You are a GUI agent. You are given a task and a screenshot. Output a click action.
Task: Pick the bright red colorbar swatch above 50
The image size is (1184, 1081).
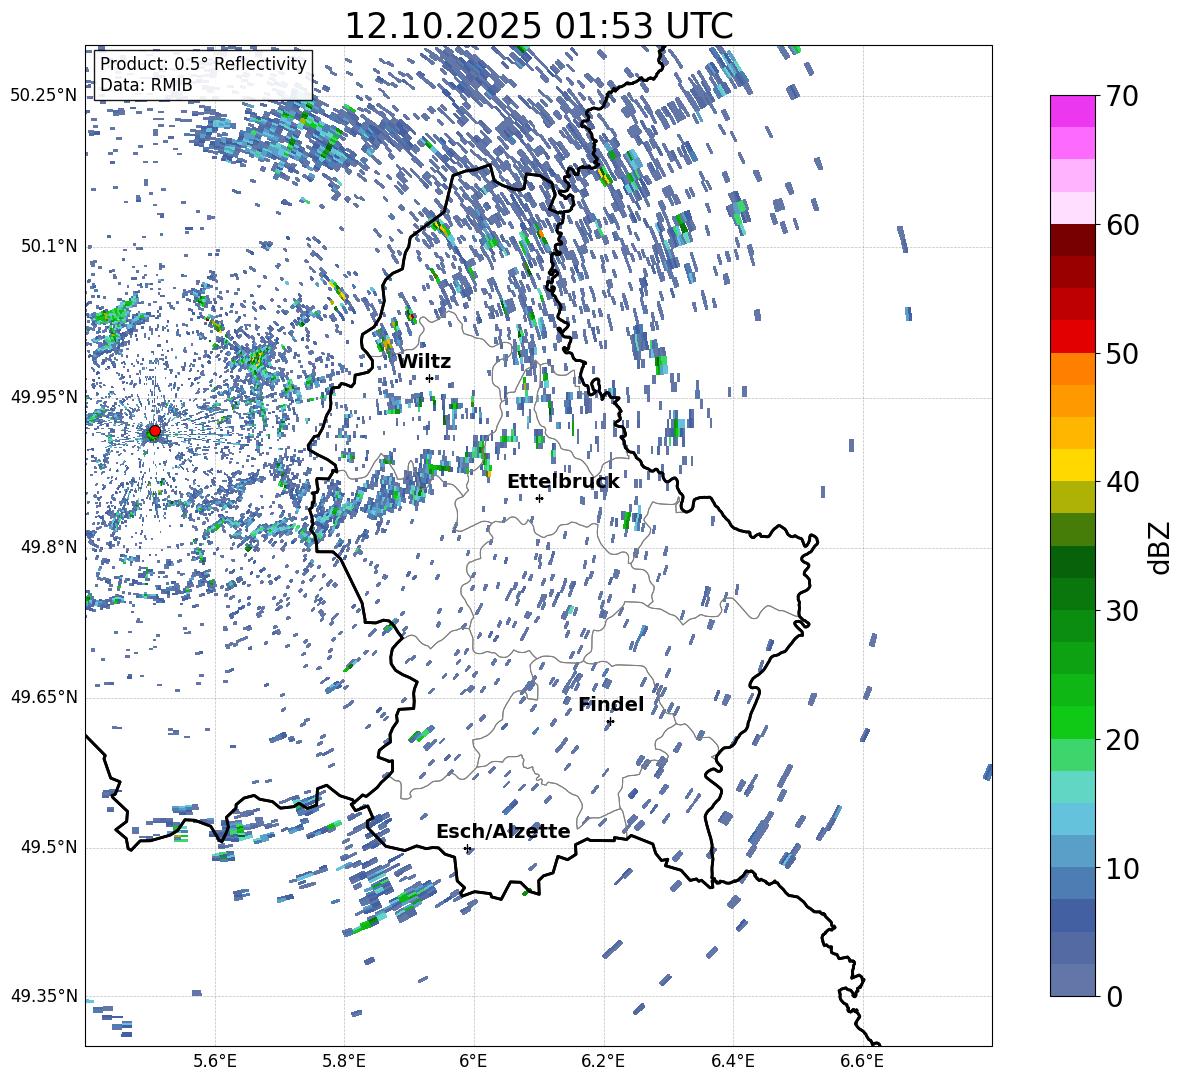[x=1072, y=337]
